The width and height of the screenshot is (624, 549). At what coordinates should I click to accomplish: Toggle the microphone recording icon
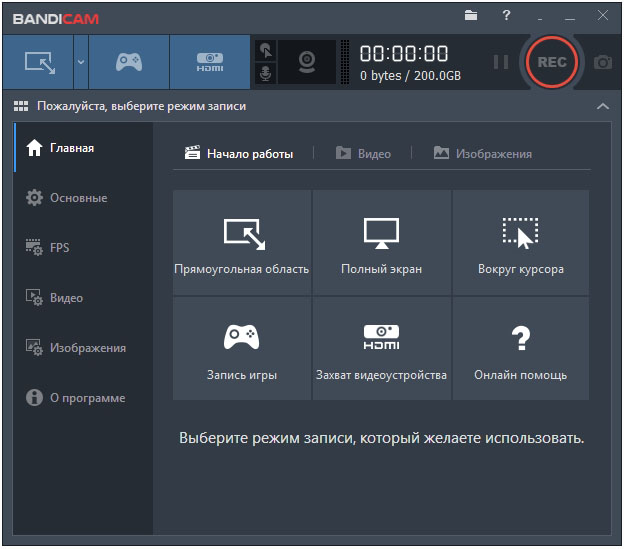tap(266, 74)
